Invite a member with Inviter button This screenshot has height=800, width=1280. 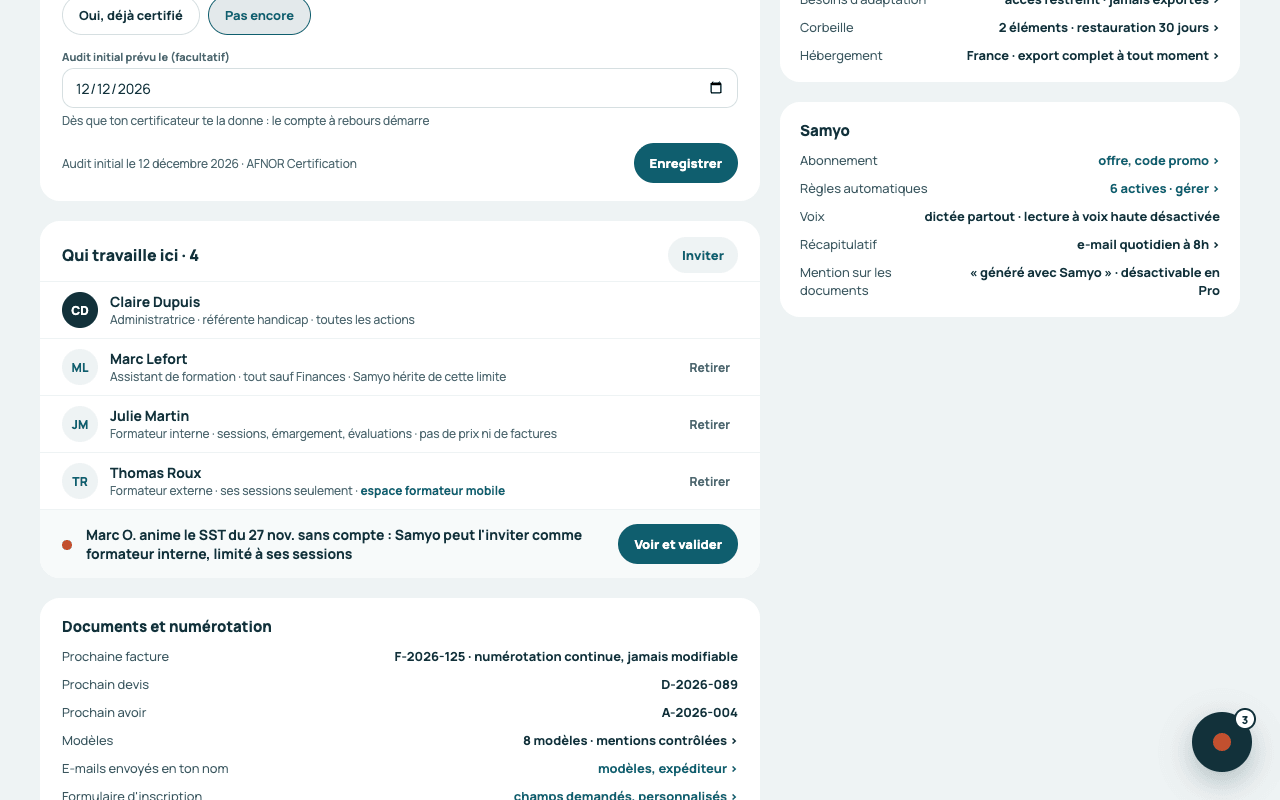[x=703, y=255]
